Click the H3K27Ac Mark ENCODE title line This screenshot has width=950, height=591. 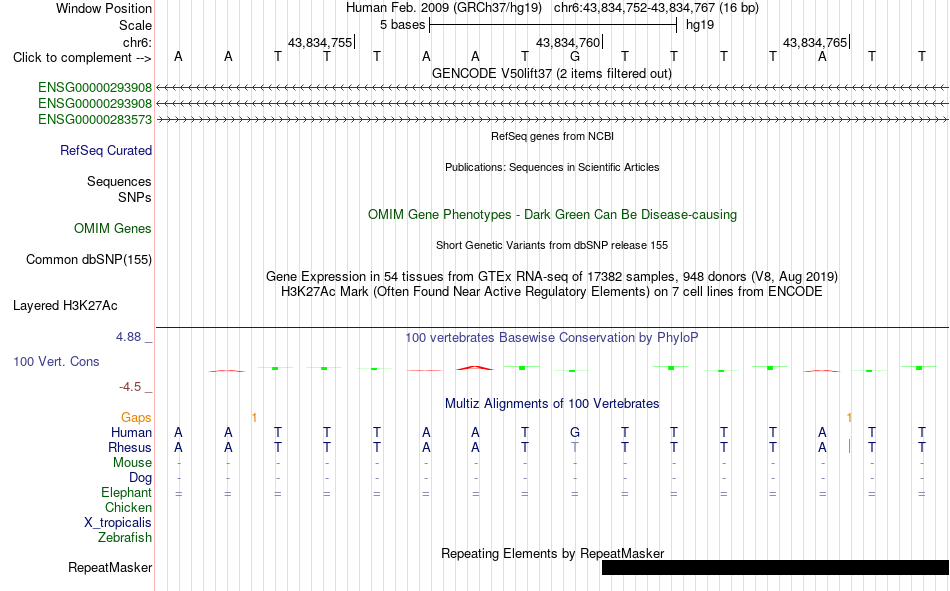point(552,292)
